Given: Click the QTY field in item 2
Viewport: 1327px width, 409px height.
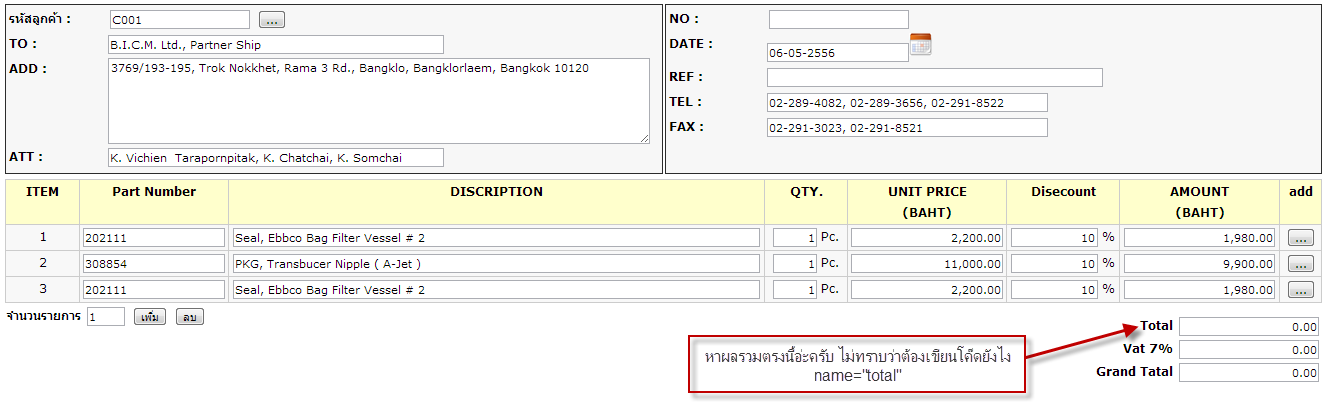Looking at the screenshot, I should pyautogui.click(x=795, y=264).
